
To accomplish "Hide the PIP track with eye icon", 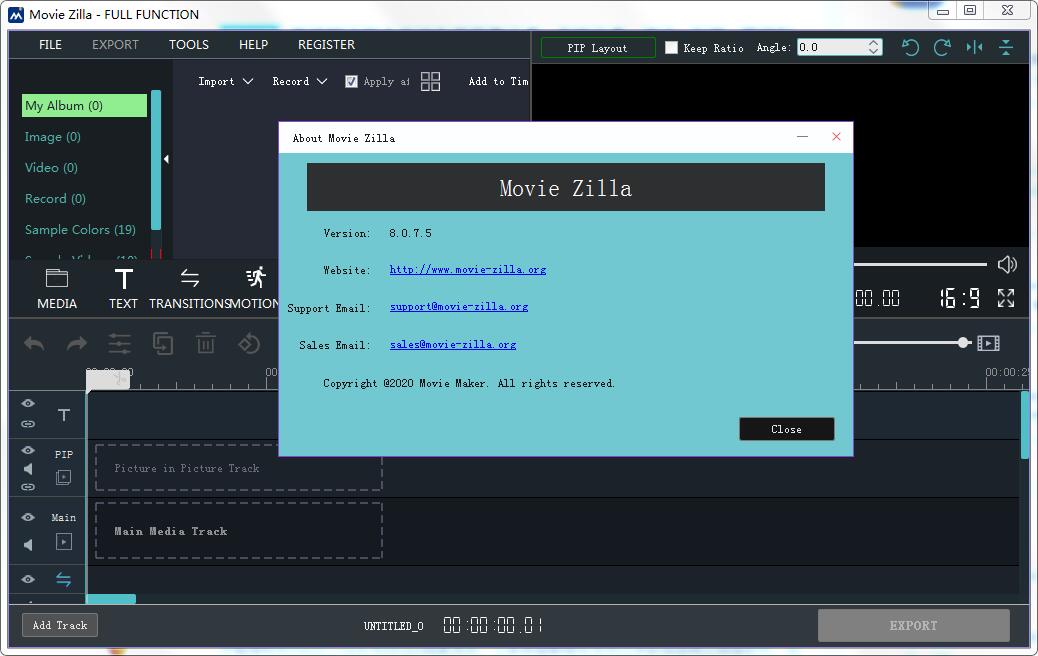I will (x=28, y=450).
